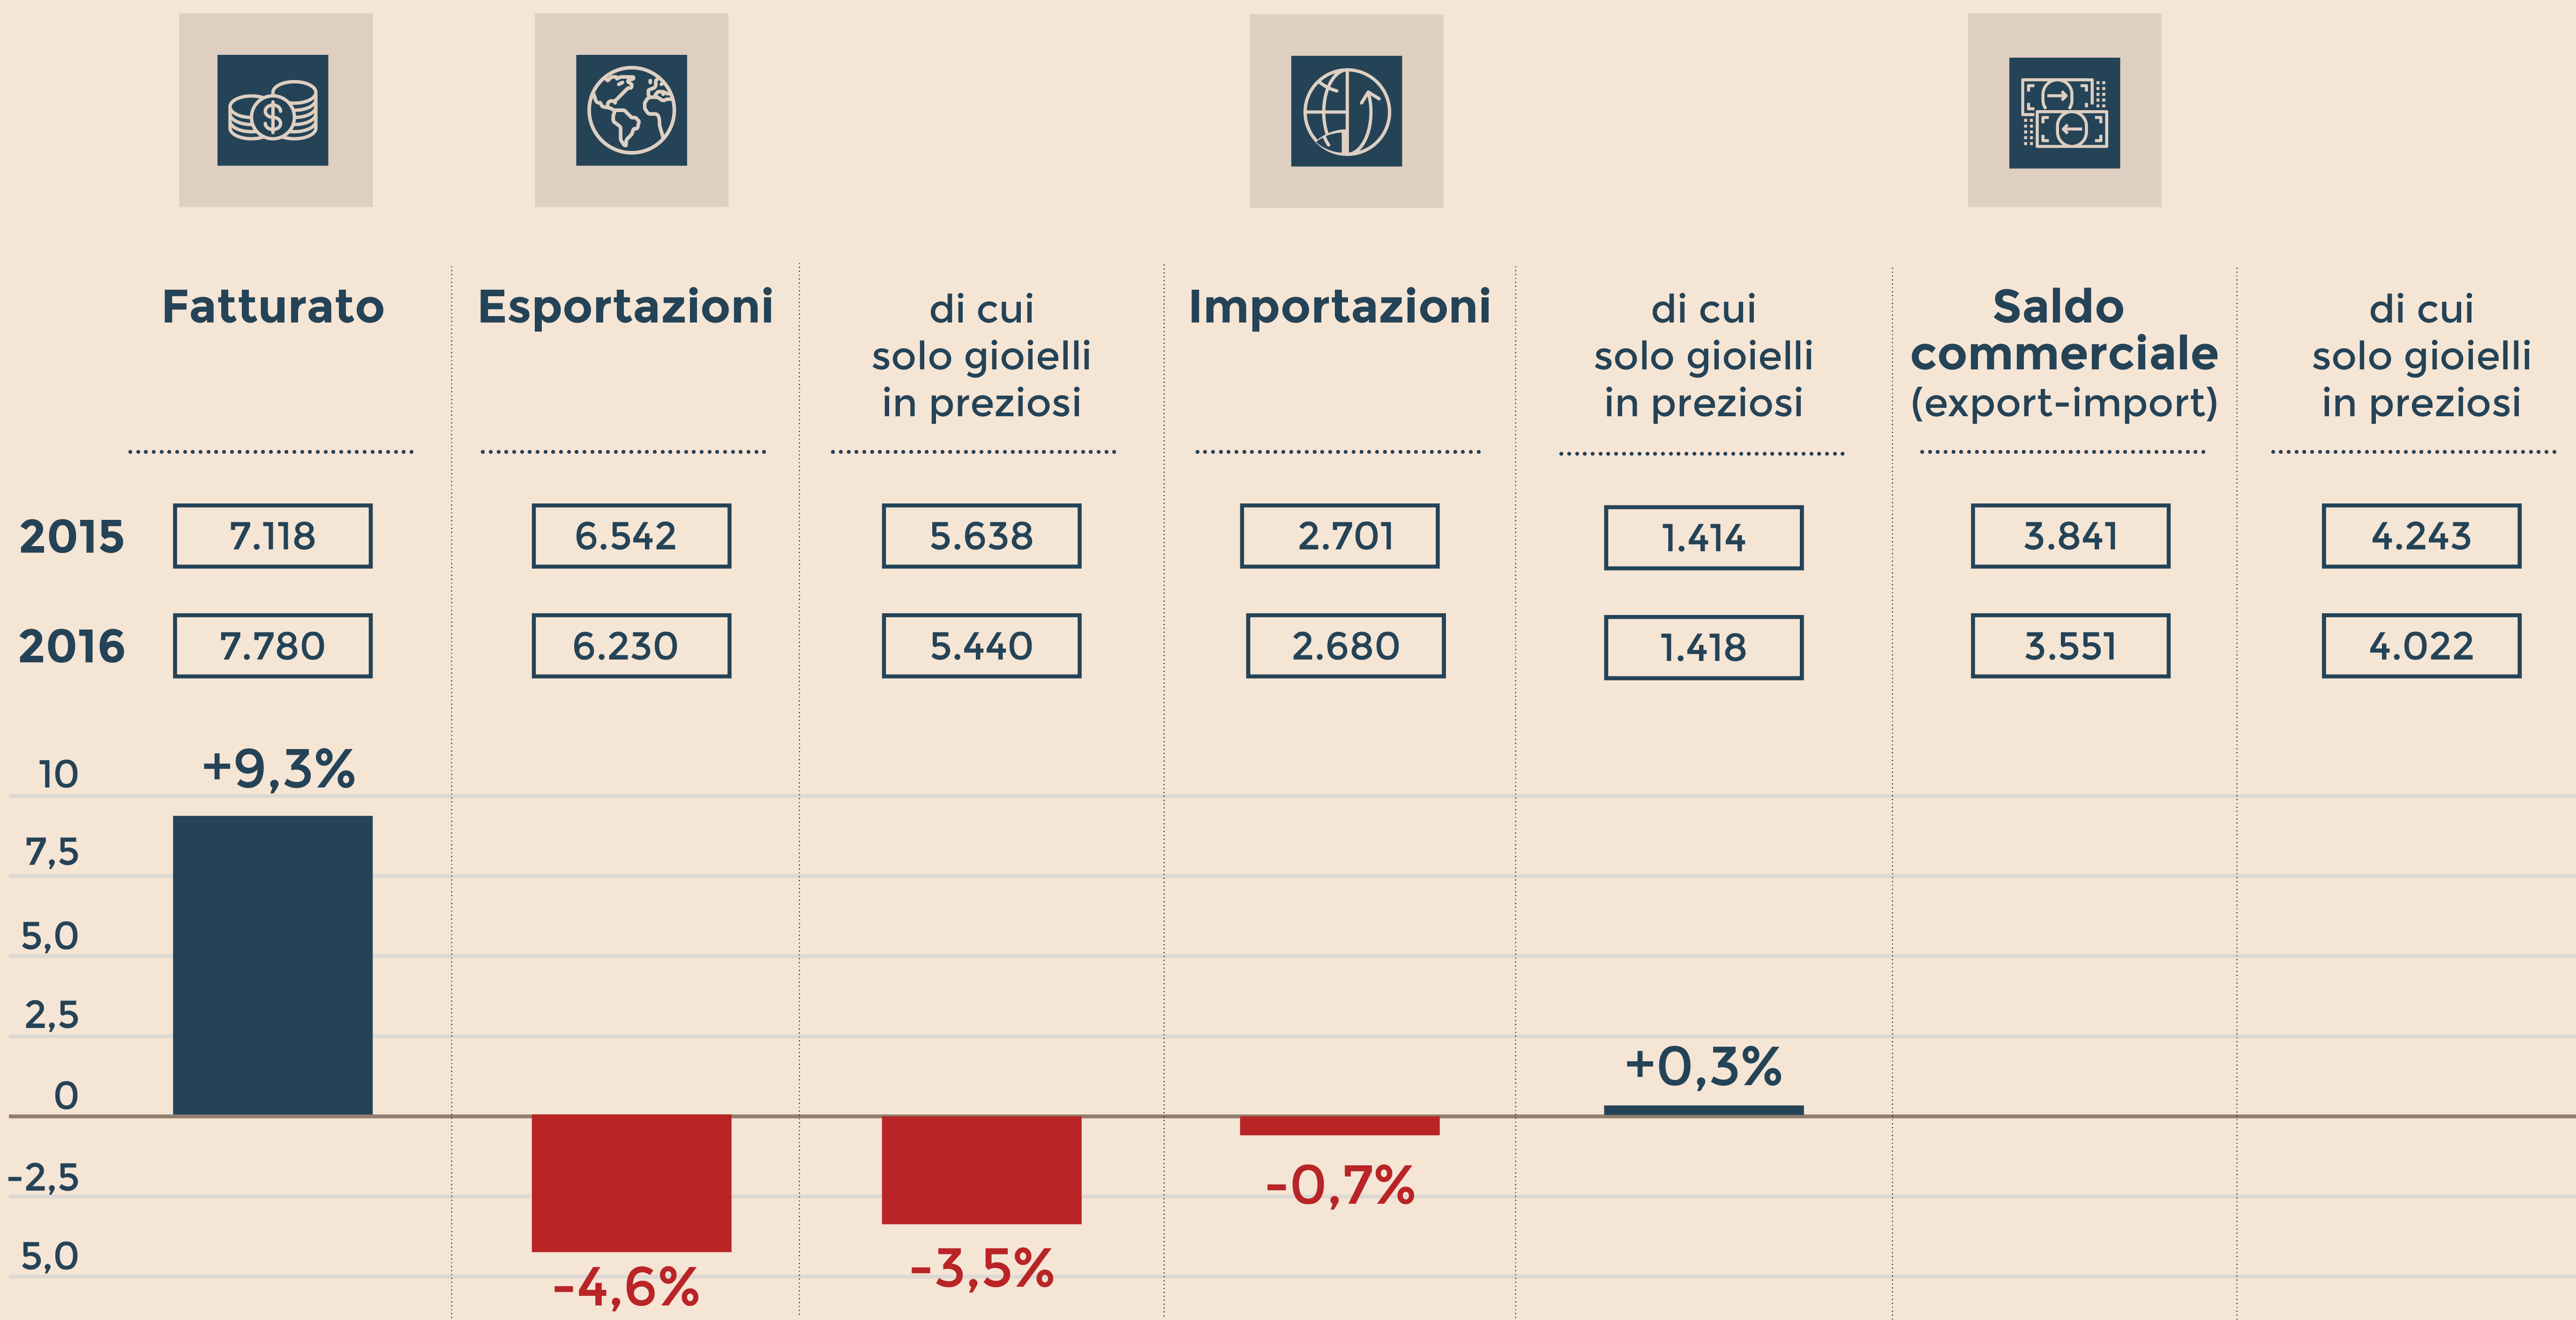
Task: Click the 2016 Importazioni value 2.680
Action: (1345, 646)
